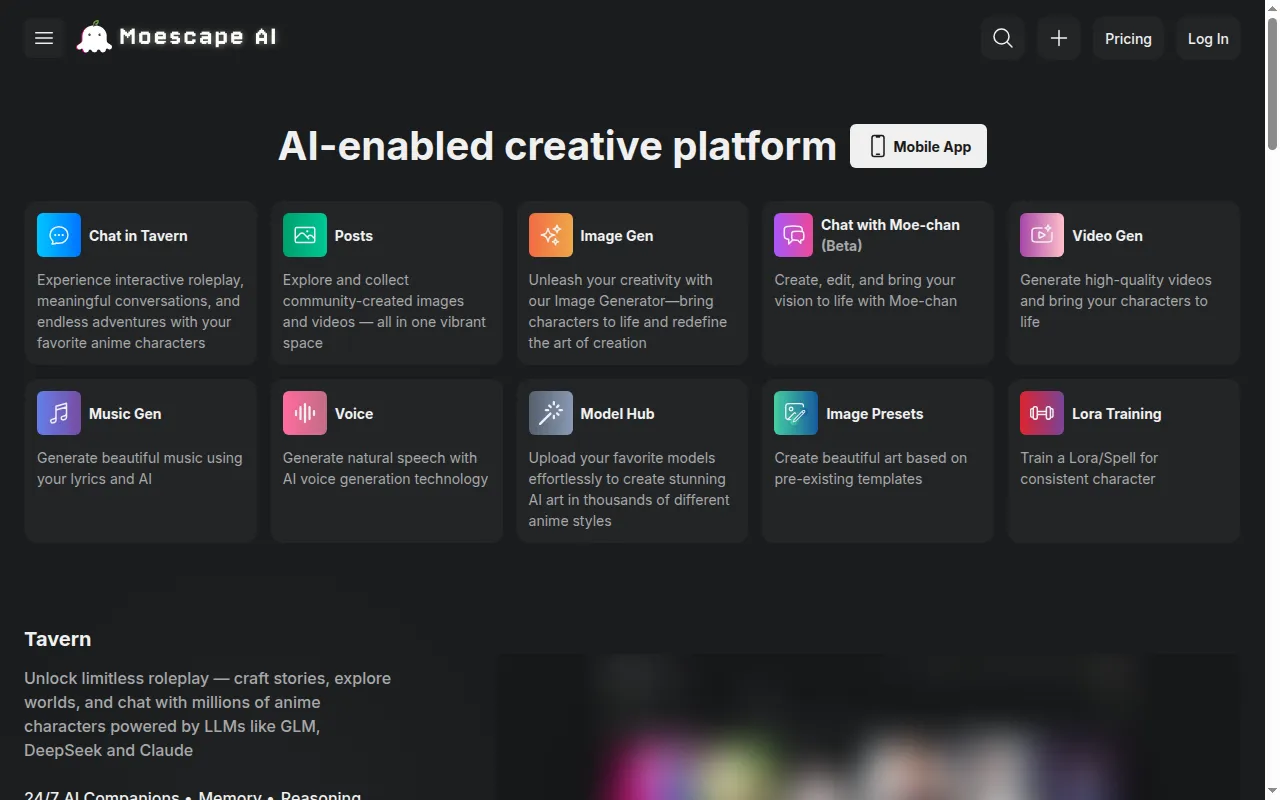This screenshot has height=800, width=1280.
Task: Click 'Train a Lora/Spell' description text
Action: 1089,468
